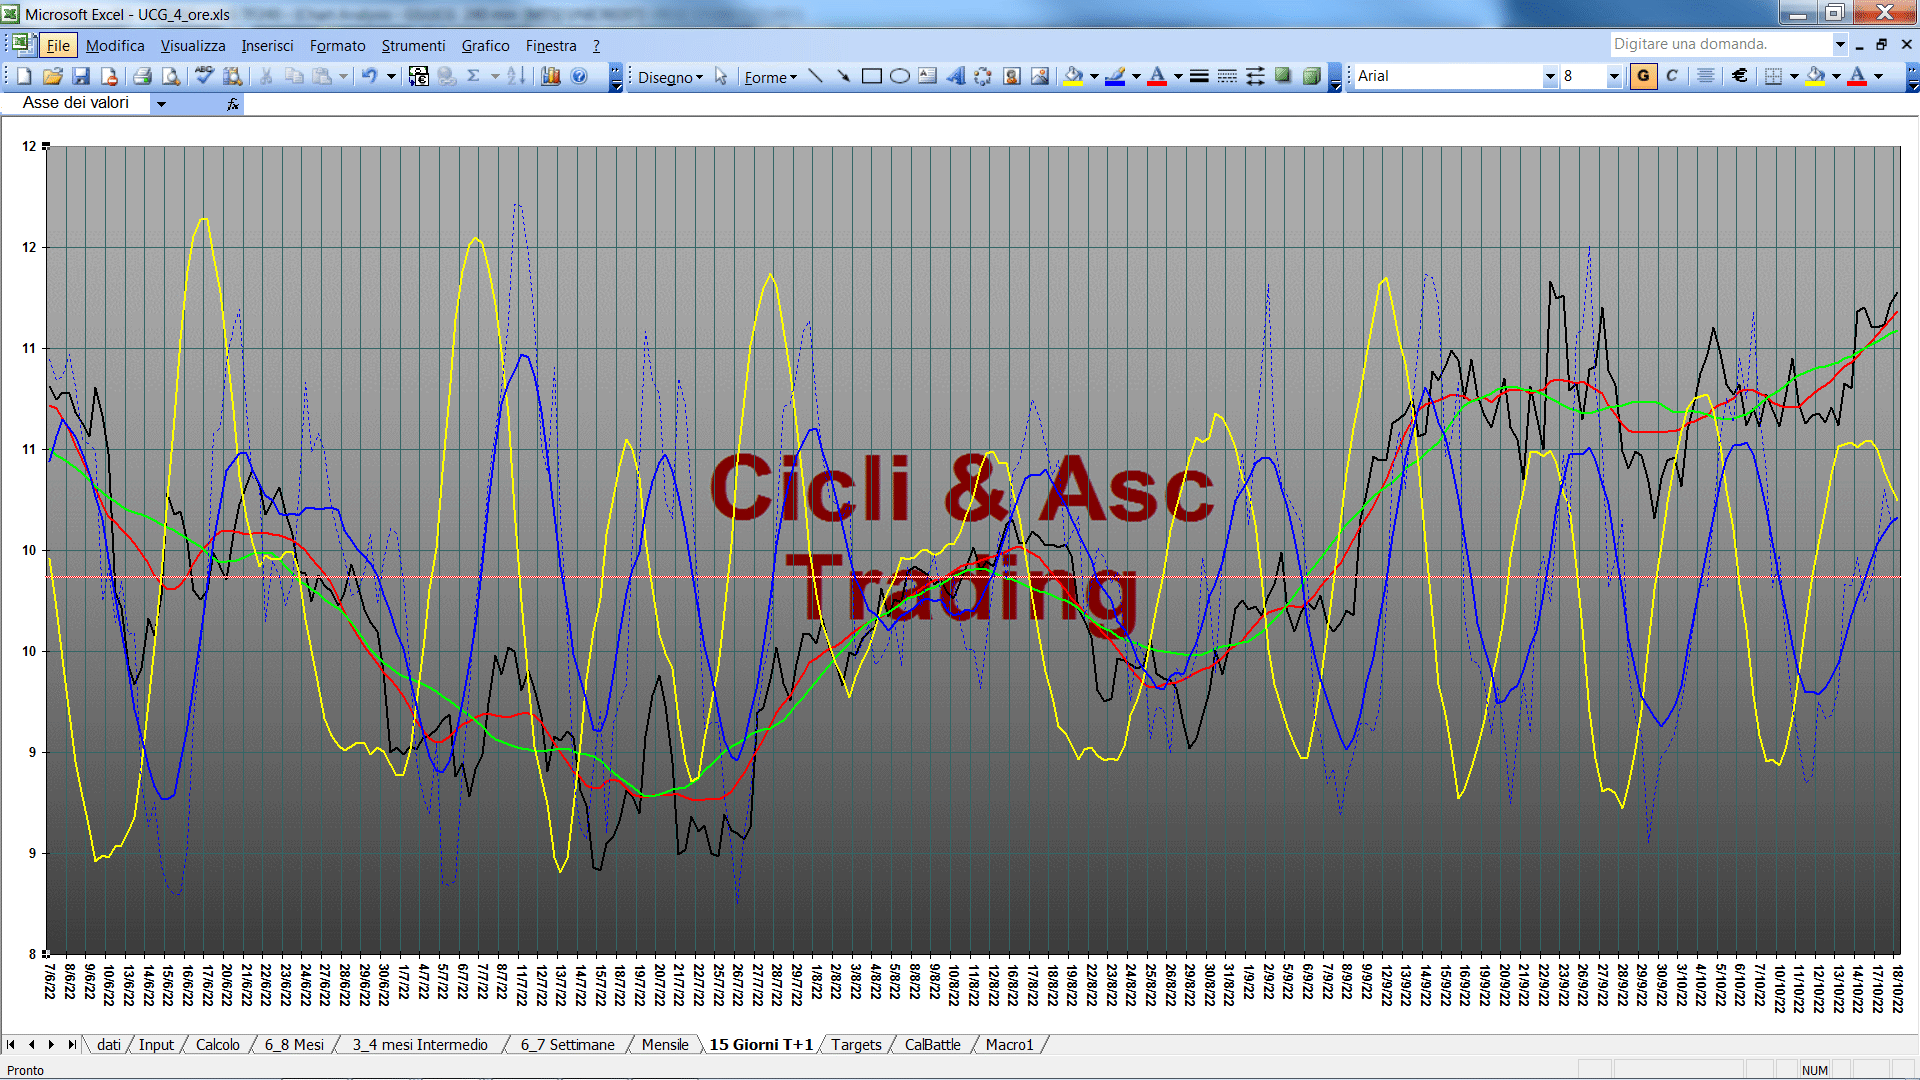
Task: Toggle italic with the C button
Action: point(1672,76)
